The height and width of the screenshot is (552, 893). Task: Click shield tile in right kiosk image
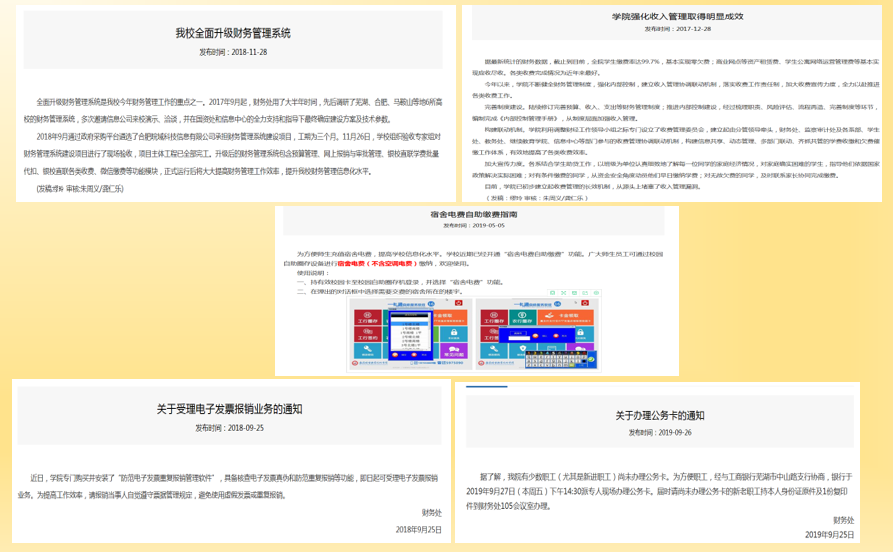pos(523,350)
